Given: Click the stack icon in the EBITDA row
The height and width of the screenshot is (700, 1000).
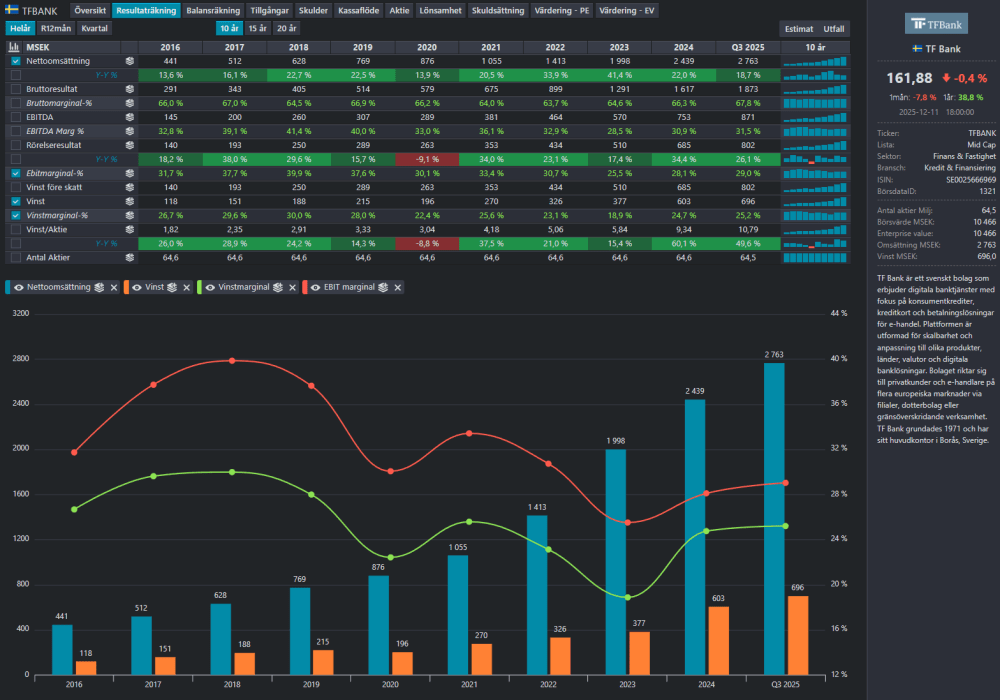Looking at the screenshot, I should (129, 117).
